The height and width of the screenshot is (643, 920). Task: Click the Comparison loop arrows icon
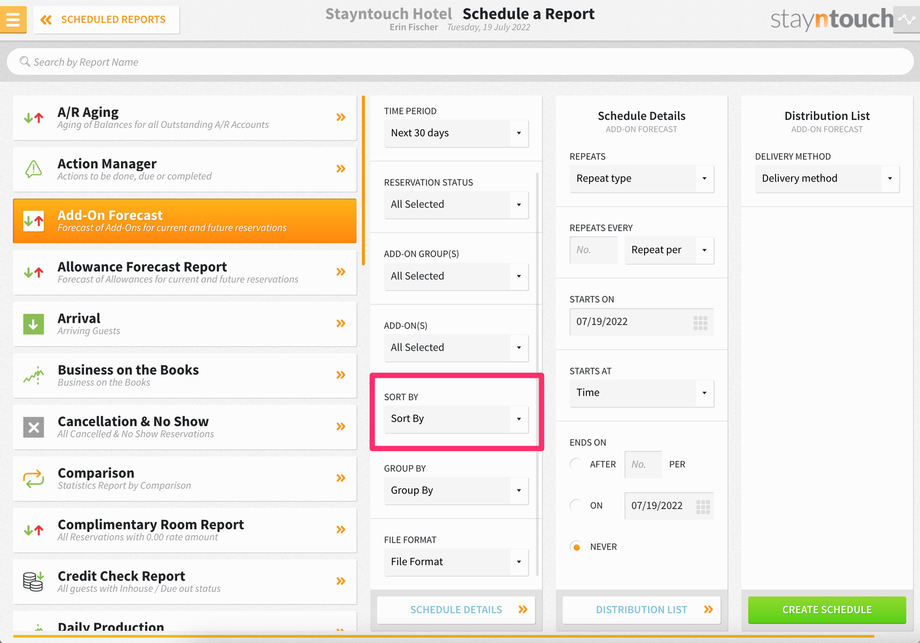point(33,479)
